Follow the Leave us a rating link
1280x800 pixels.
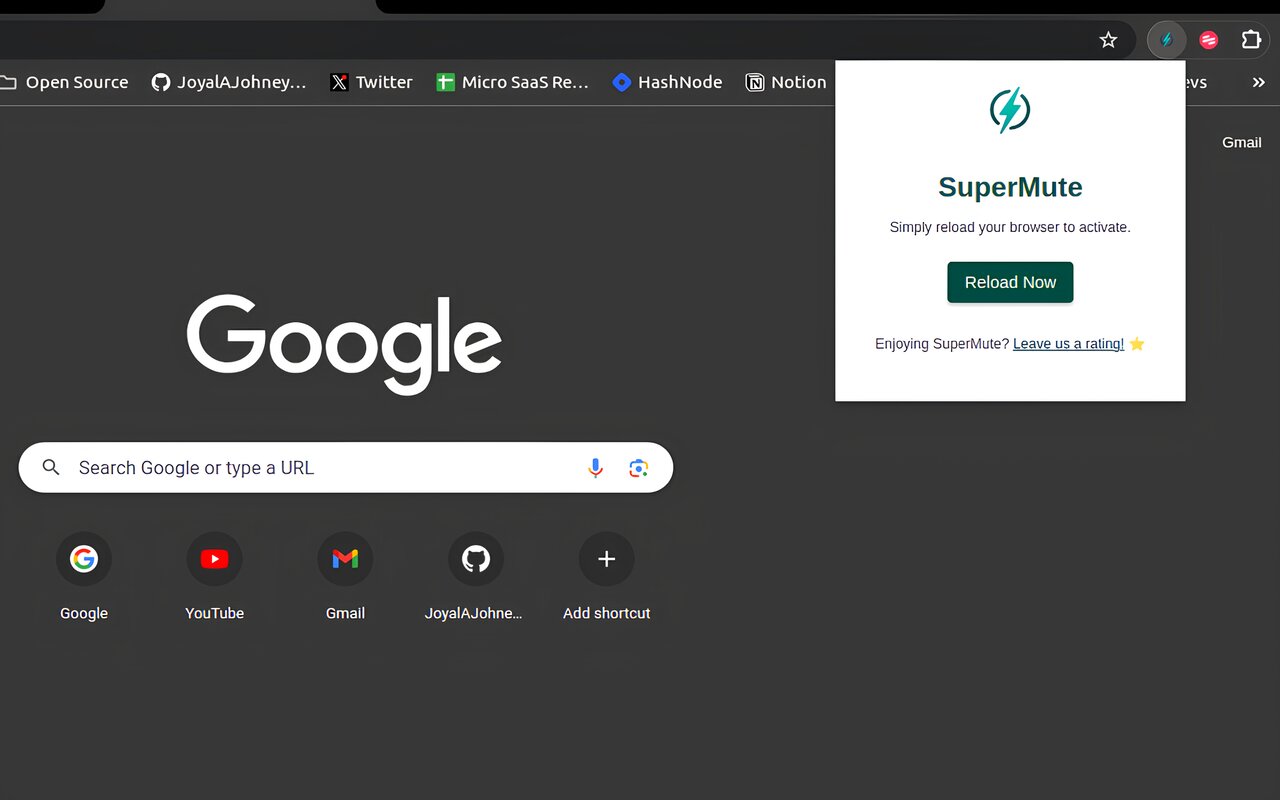click(x=1068, y=344)
